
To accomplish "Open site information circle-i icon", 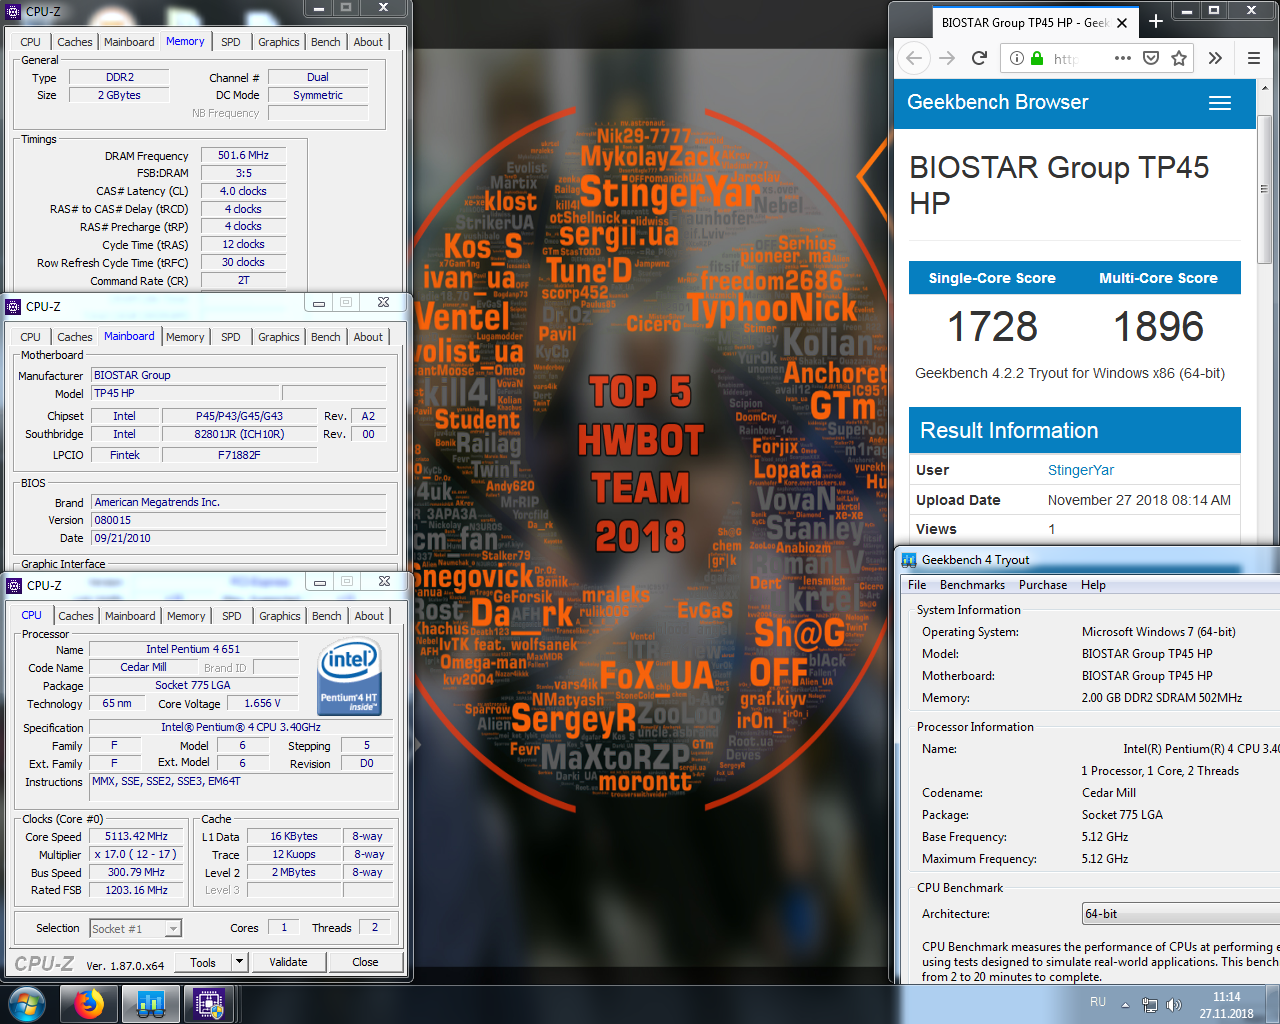I will [1016, 58].
